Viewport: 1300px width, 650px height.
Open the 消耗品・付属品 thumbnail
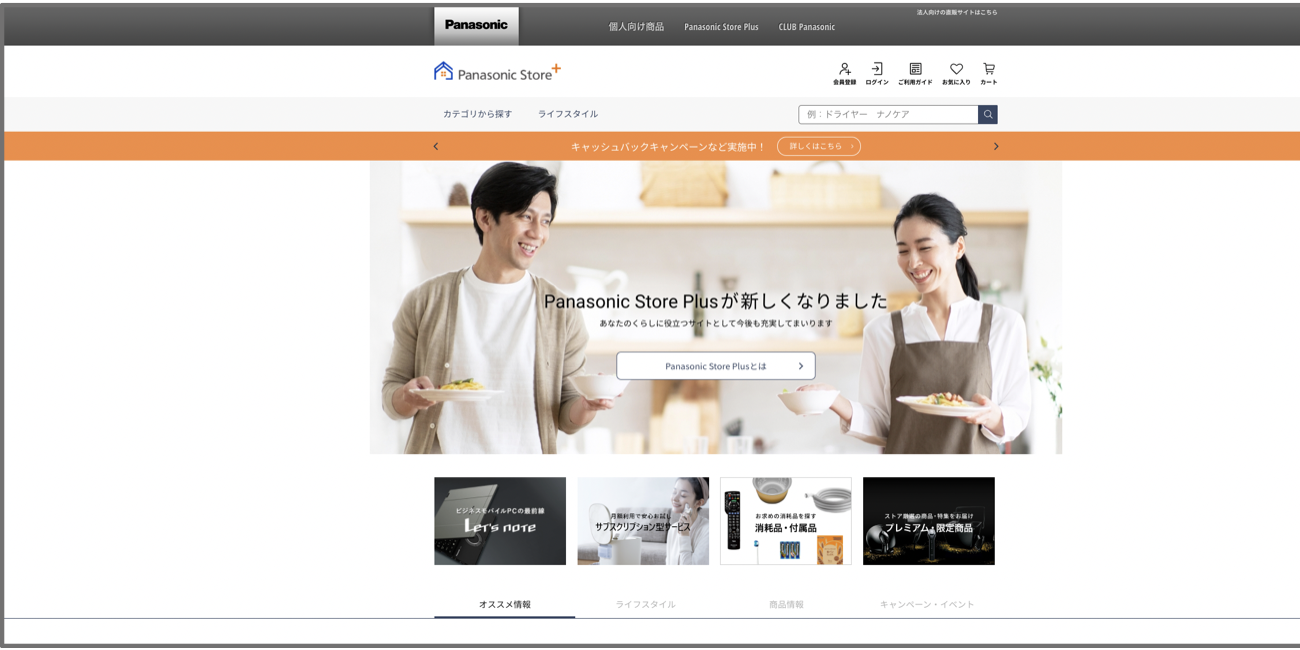tap(786, 521)
